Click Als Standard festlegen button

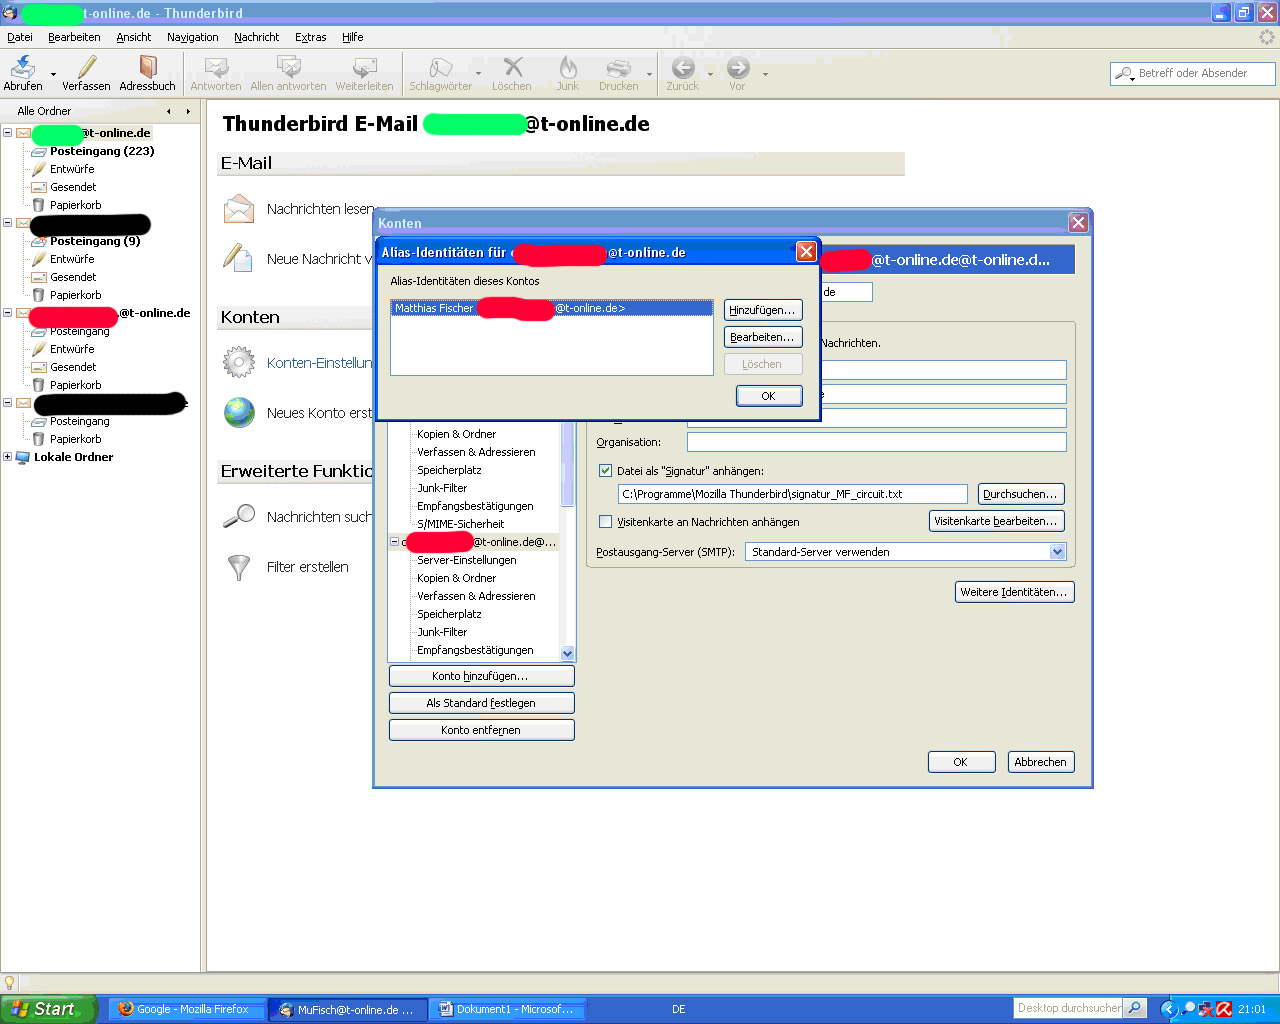coord(481,703)
